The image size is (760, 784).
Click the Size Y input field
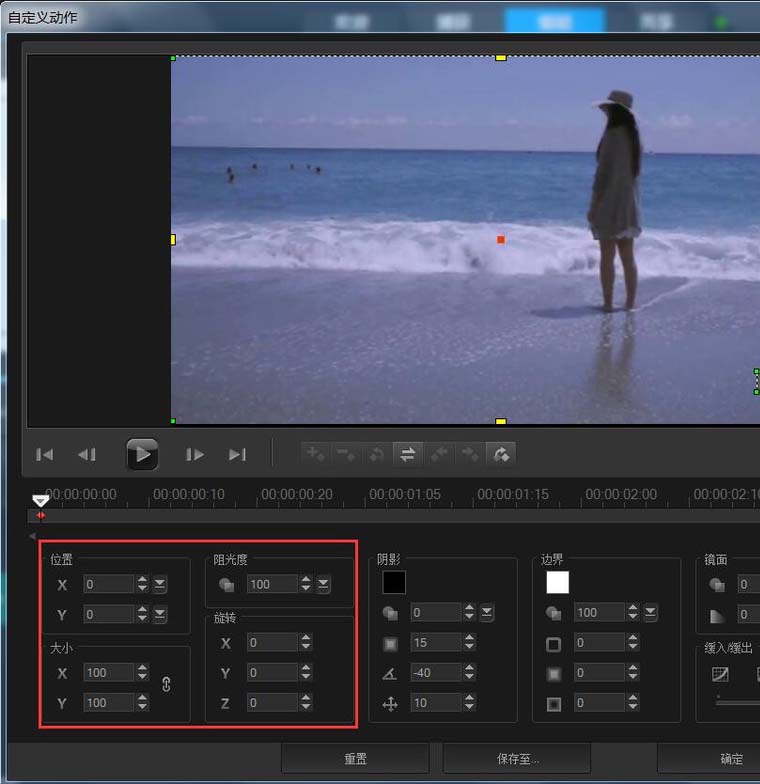tap(109, 702)
